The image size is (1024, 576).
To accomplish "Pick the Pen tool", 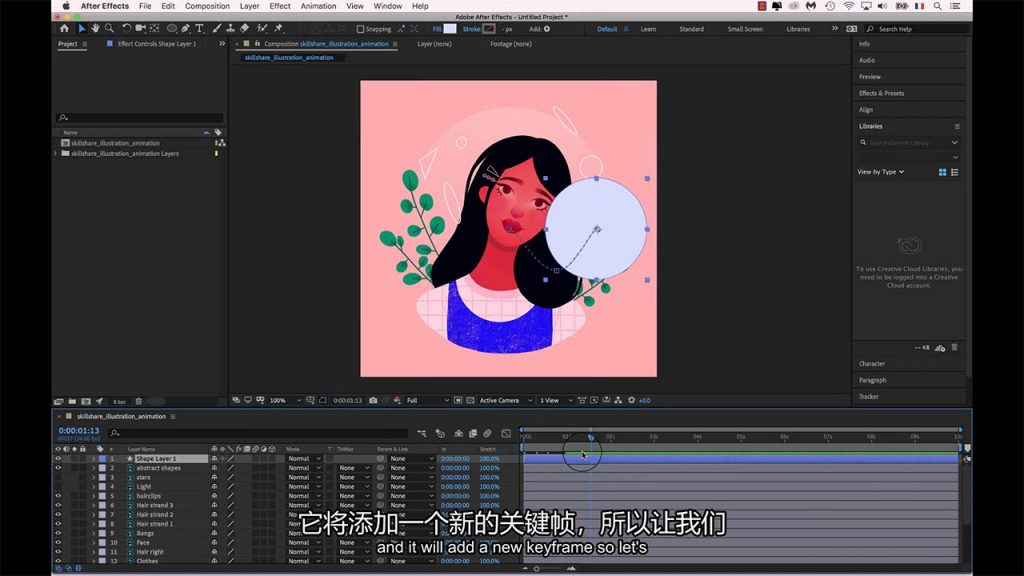I will point(186,29).
